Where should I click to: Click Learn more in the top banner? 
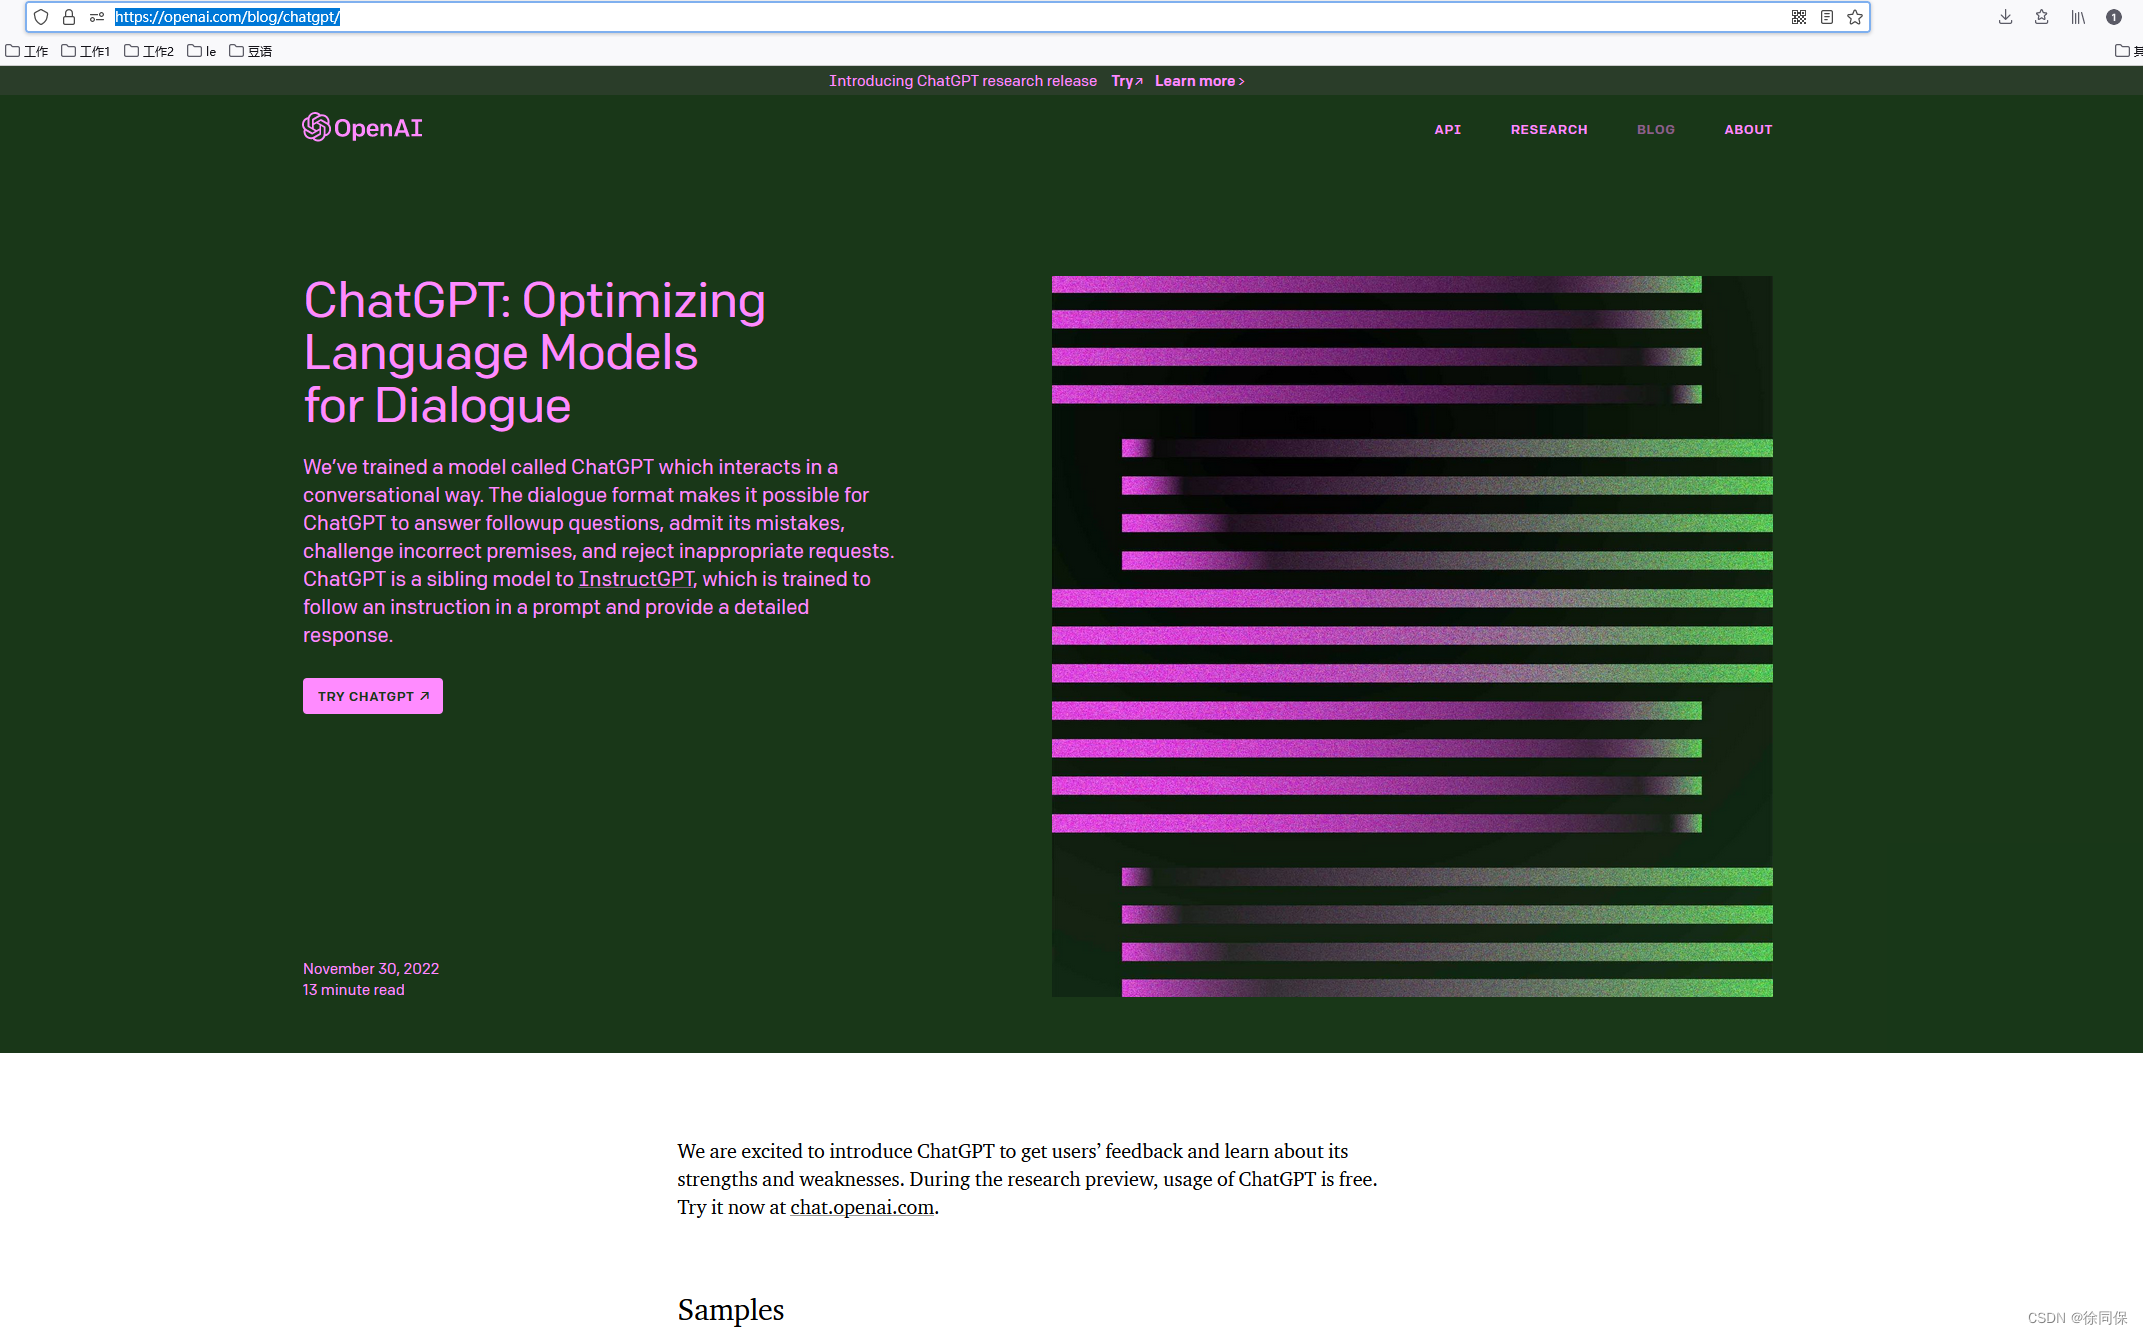(x=1199, y=81)
